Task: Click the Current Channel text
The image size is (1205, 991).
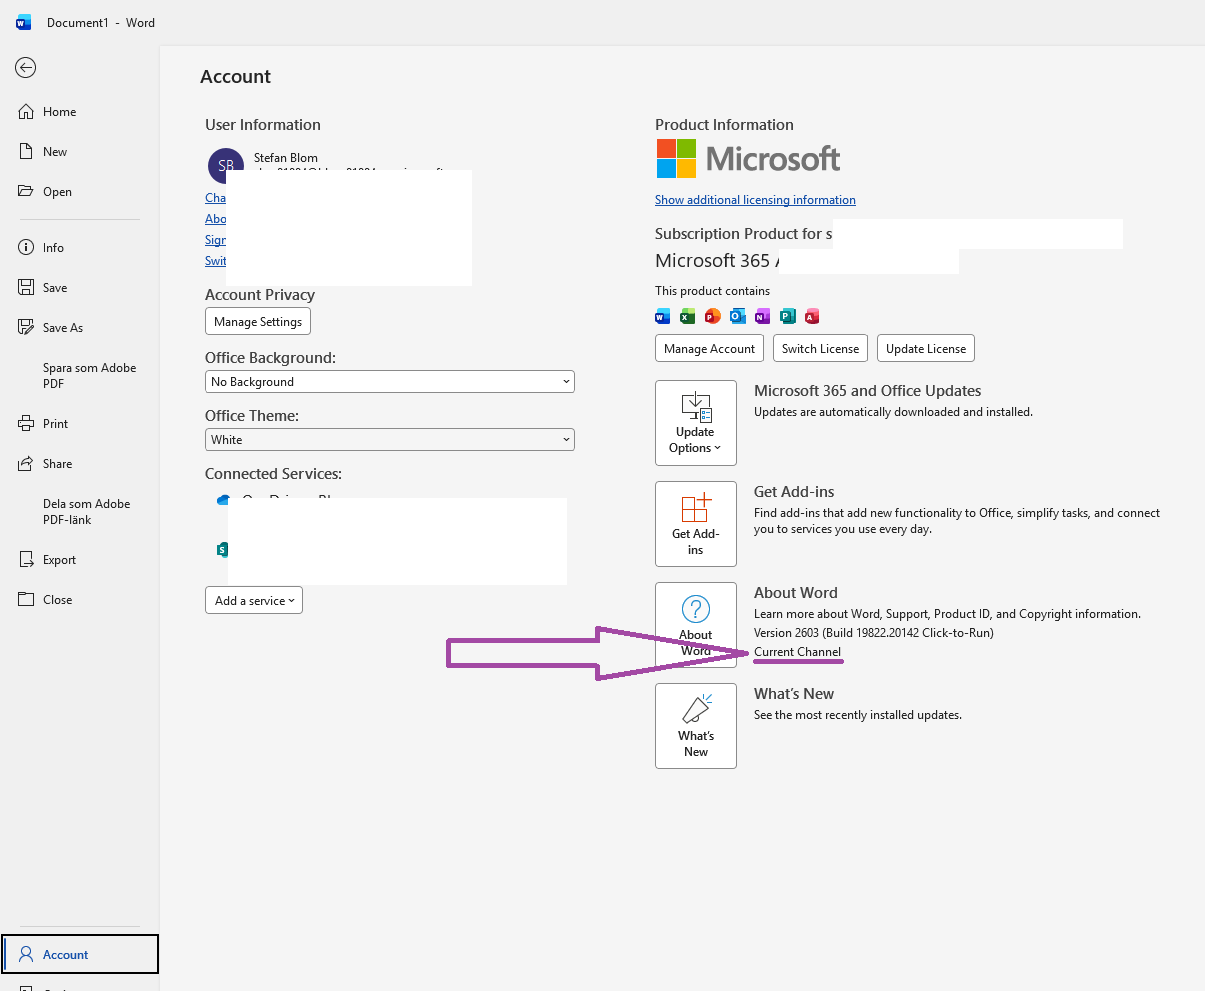Action: pos(797,652)
